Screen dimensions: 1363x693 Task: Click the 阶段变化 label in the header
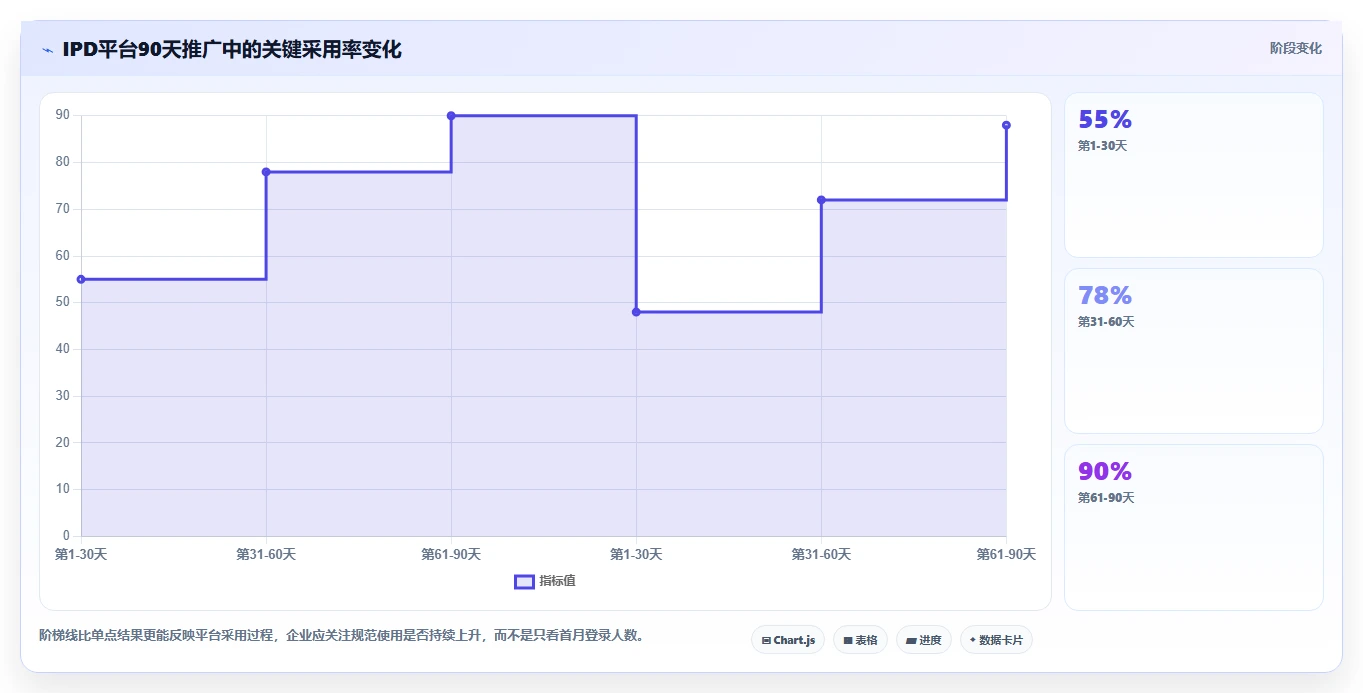click(x=1296, y=48)
